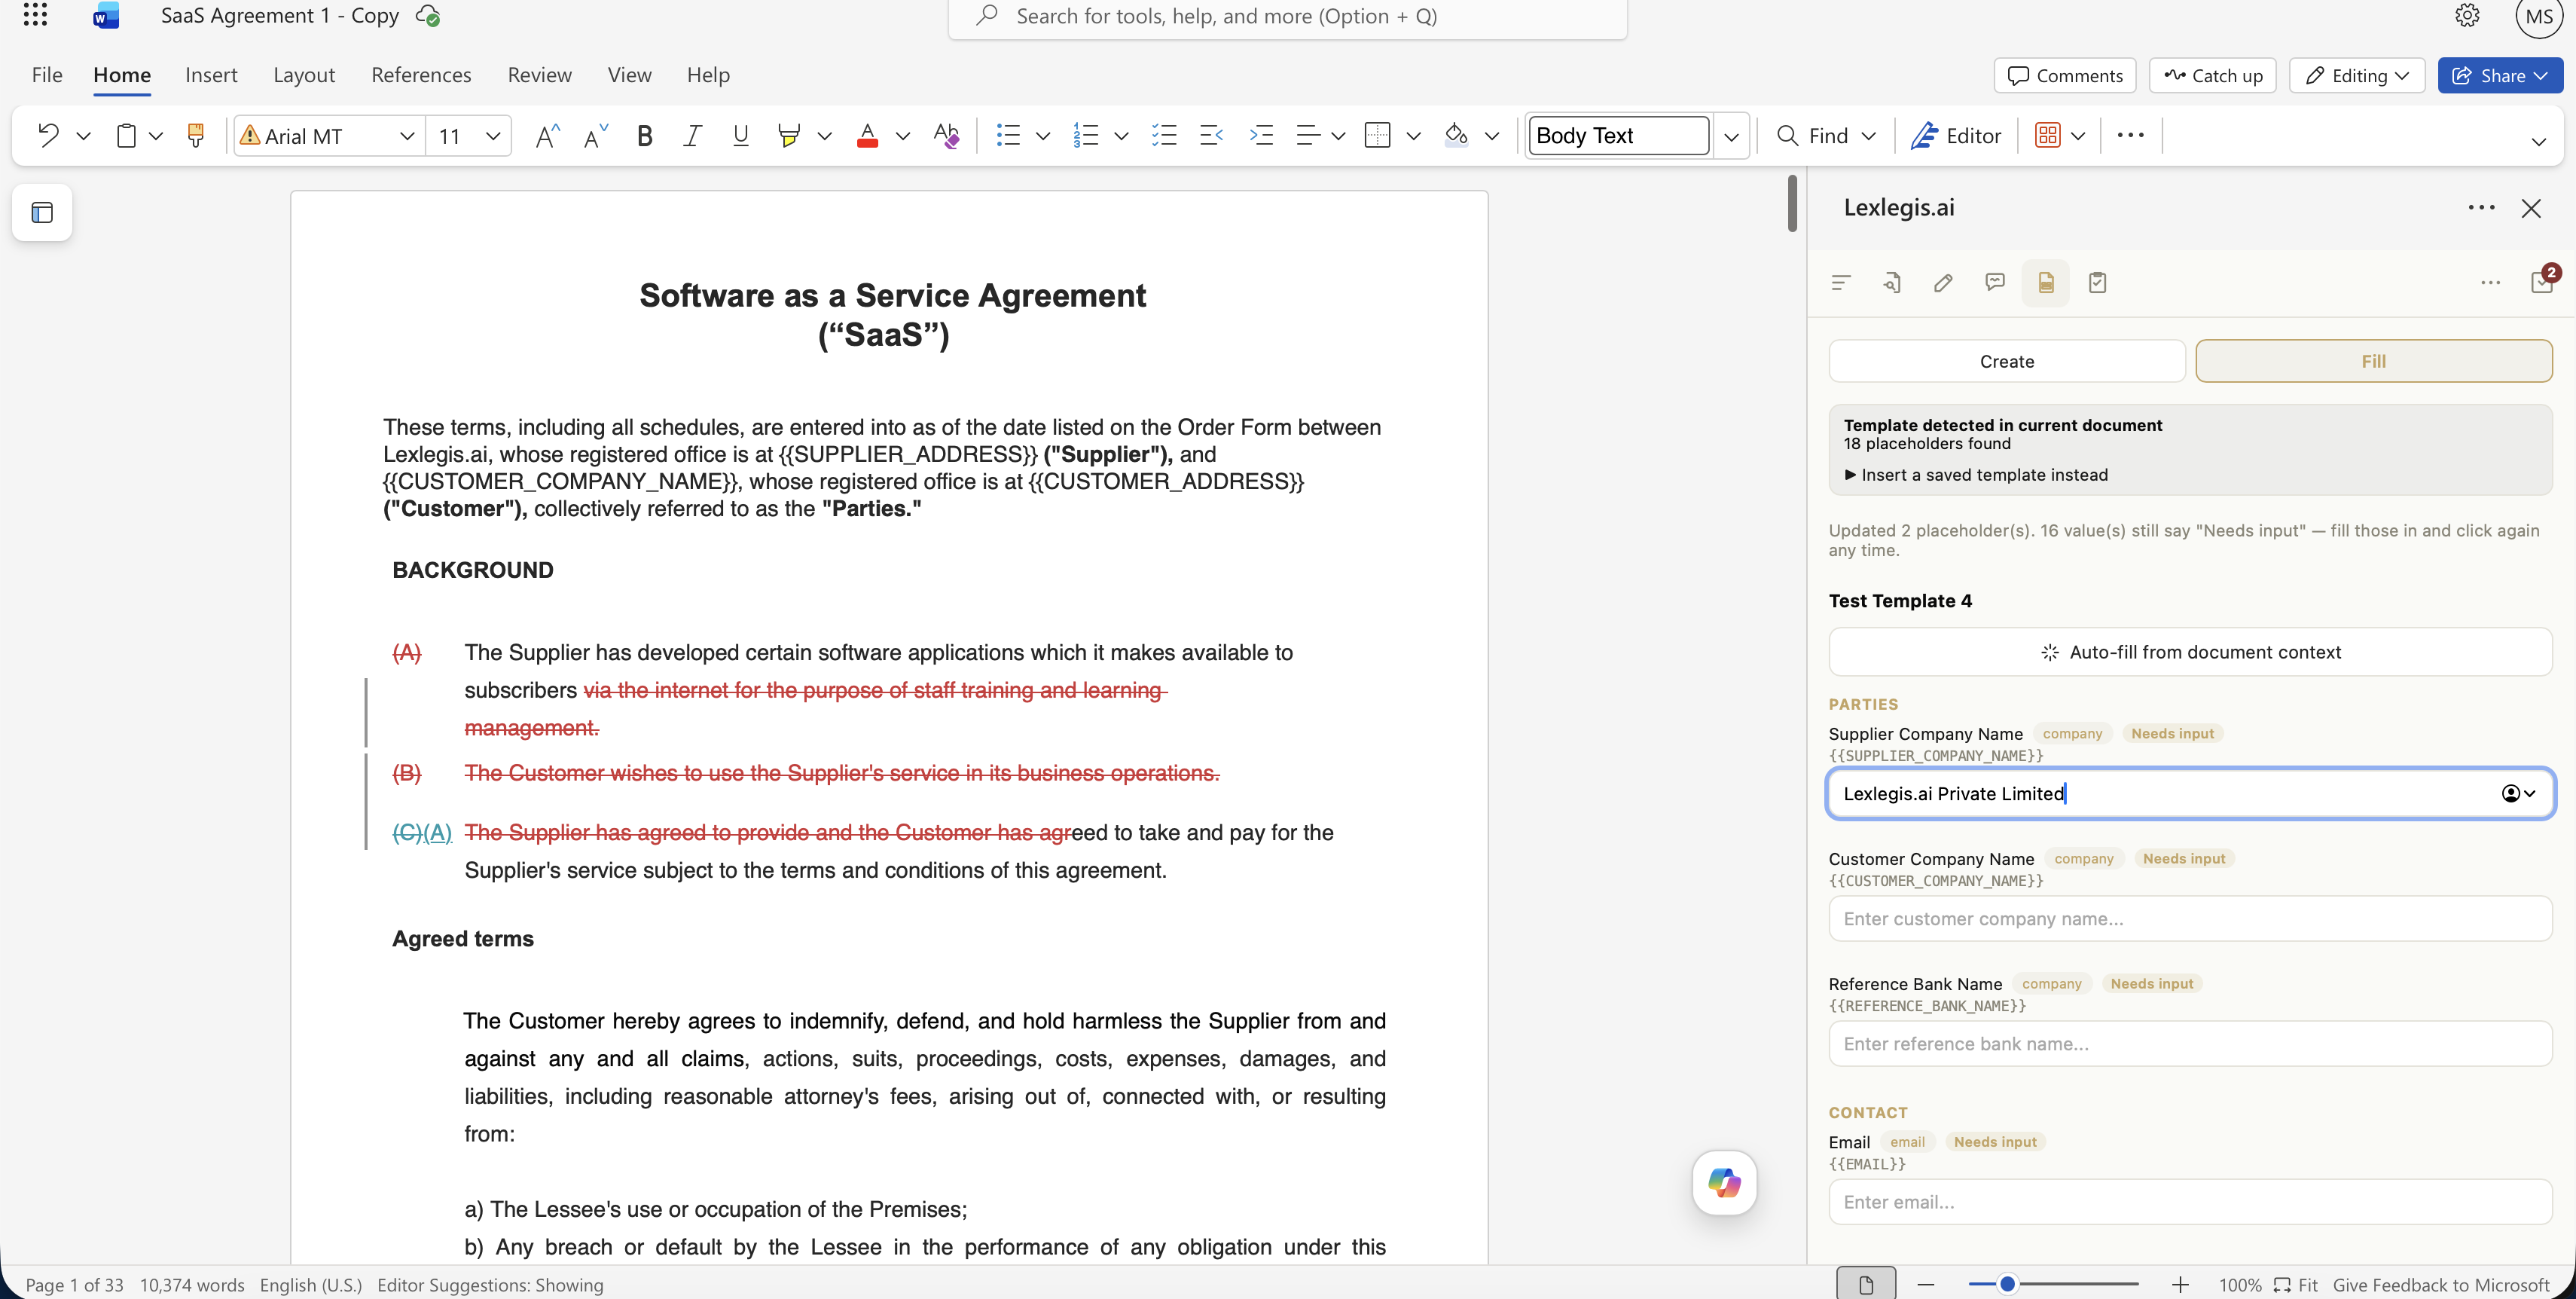Click the Decrease Indent icon

pyautogui.click(x=1212, y=135)
